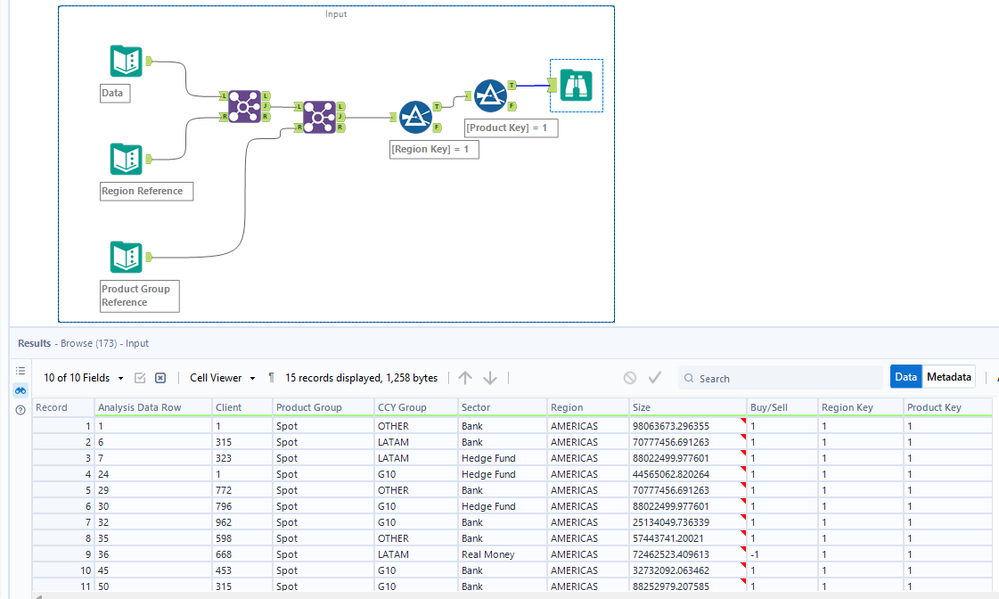
Task: Click the first Join tool's J output anchor
Action: (x=266, y=106)
